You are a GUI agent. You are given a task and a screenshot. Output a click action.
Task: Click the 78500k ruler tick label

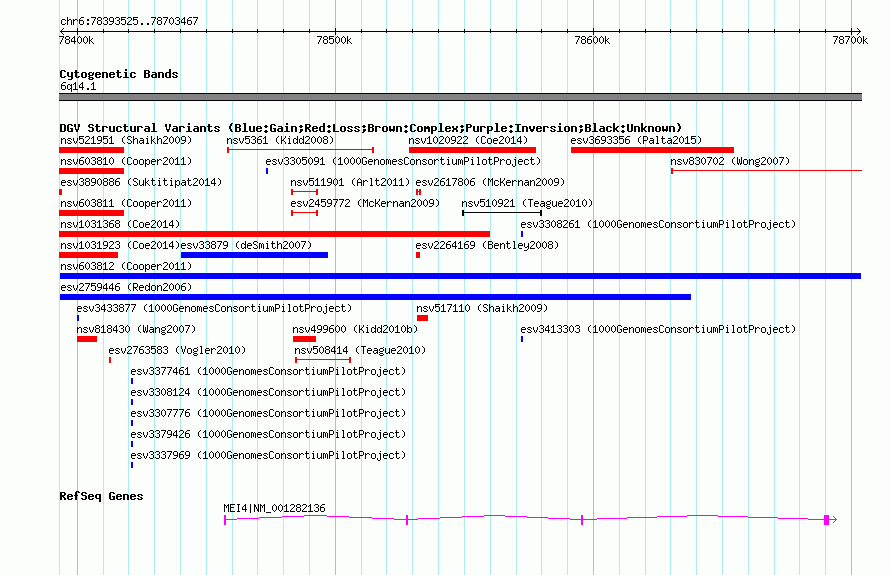coord(334,40)
